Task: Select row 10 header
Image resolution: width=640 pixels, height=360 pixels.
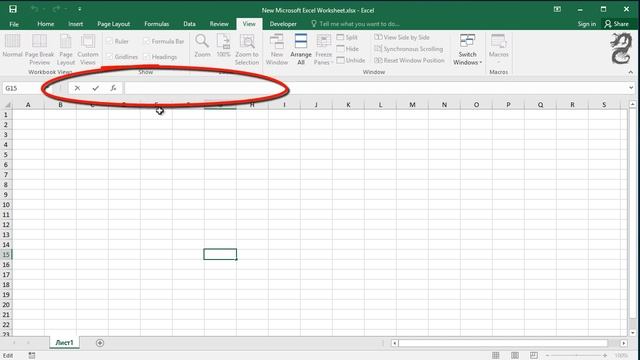Action: [6, 204]
